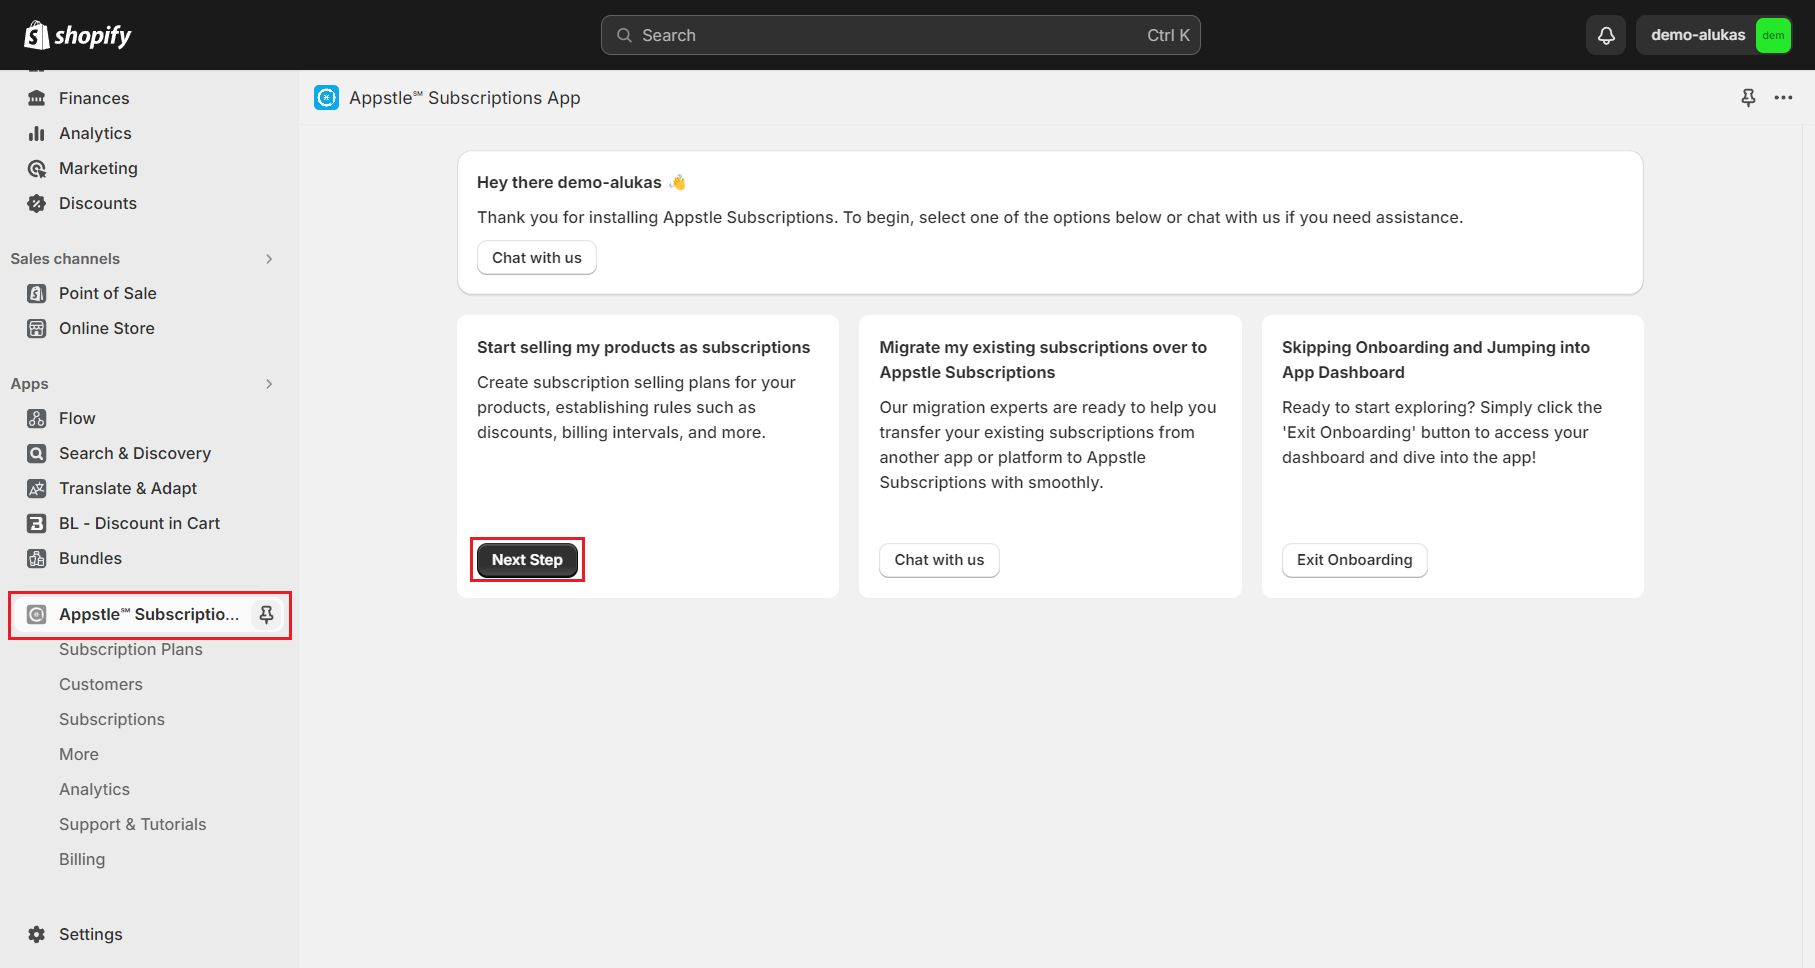Click the Settings gear icon
Viewport: 1815px width, 968px height.
pyautogui.click(x=37, y=934)
